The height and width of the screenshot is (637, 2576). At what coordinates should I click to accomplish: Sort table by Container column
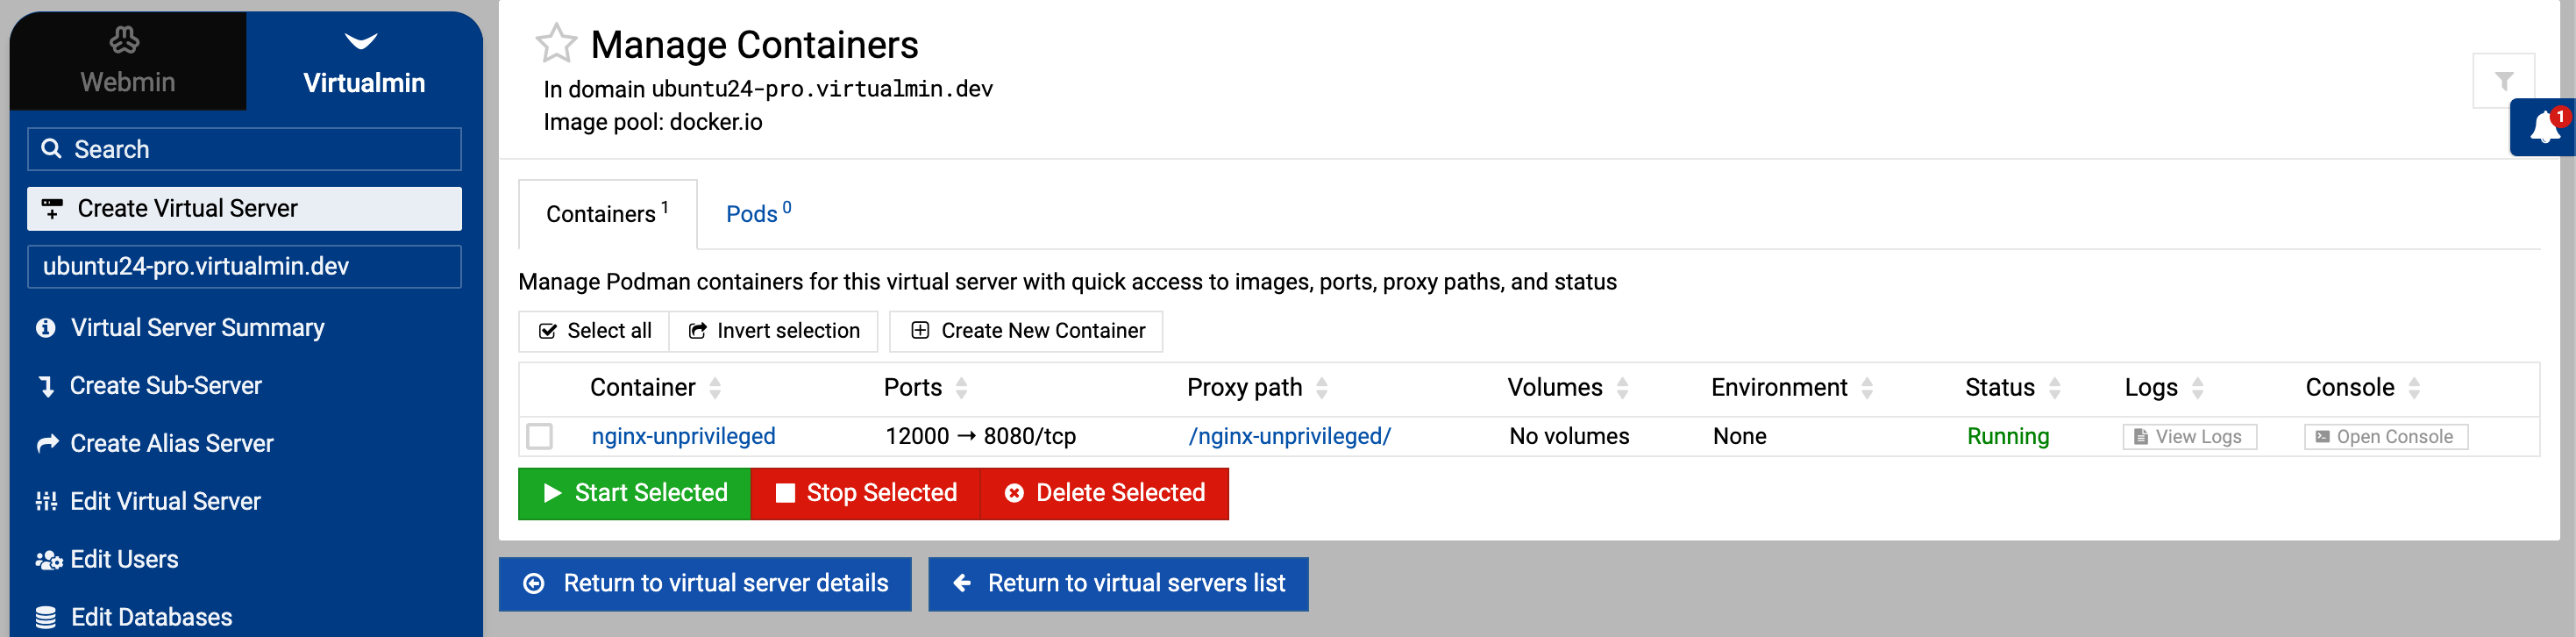(642, 388)
